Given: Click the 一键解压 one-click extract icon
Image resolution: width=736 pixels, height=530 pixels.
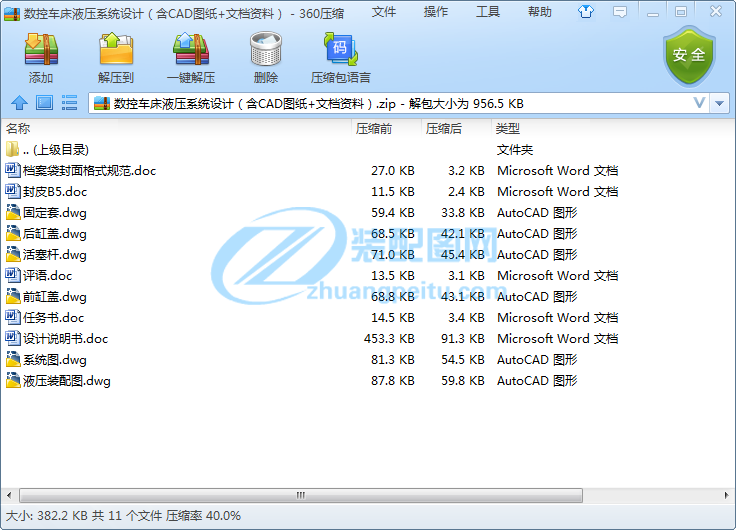Looking at the screenshot, I should click(191, 49).
